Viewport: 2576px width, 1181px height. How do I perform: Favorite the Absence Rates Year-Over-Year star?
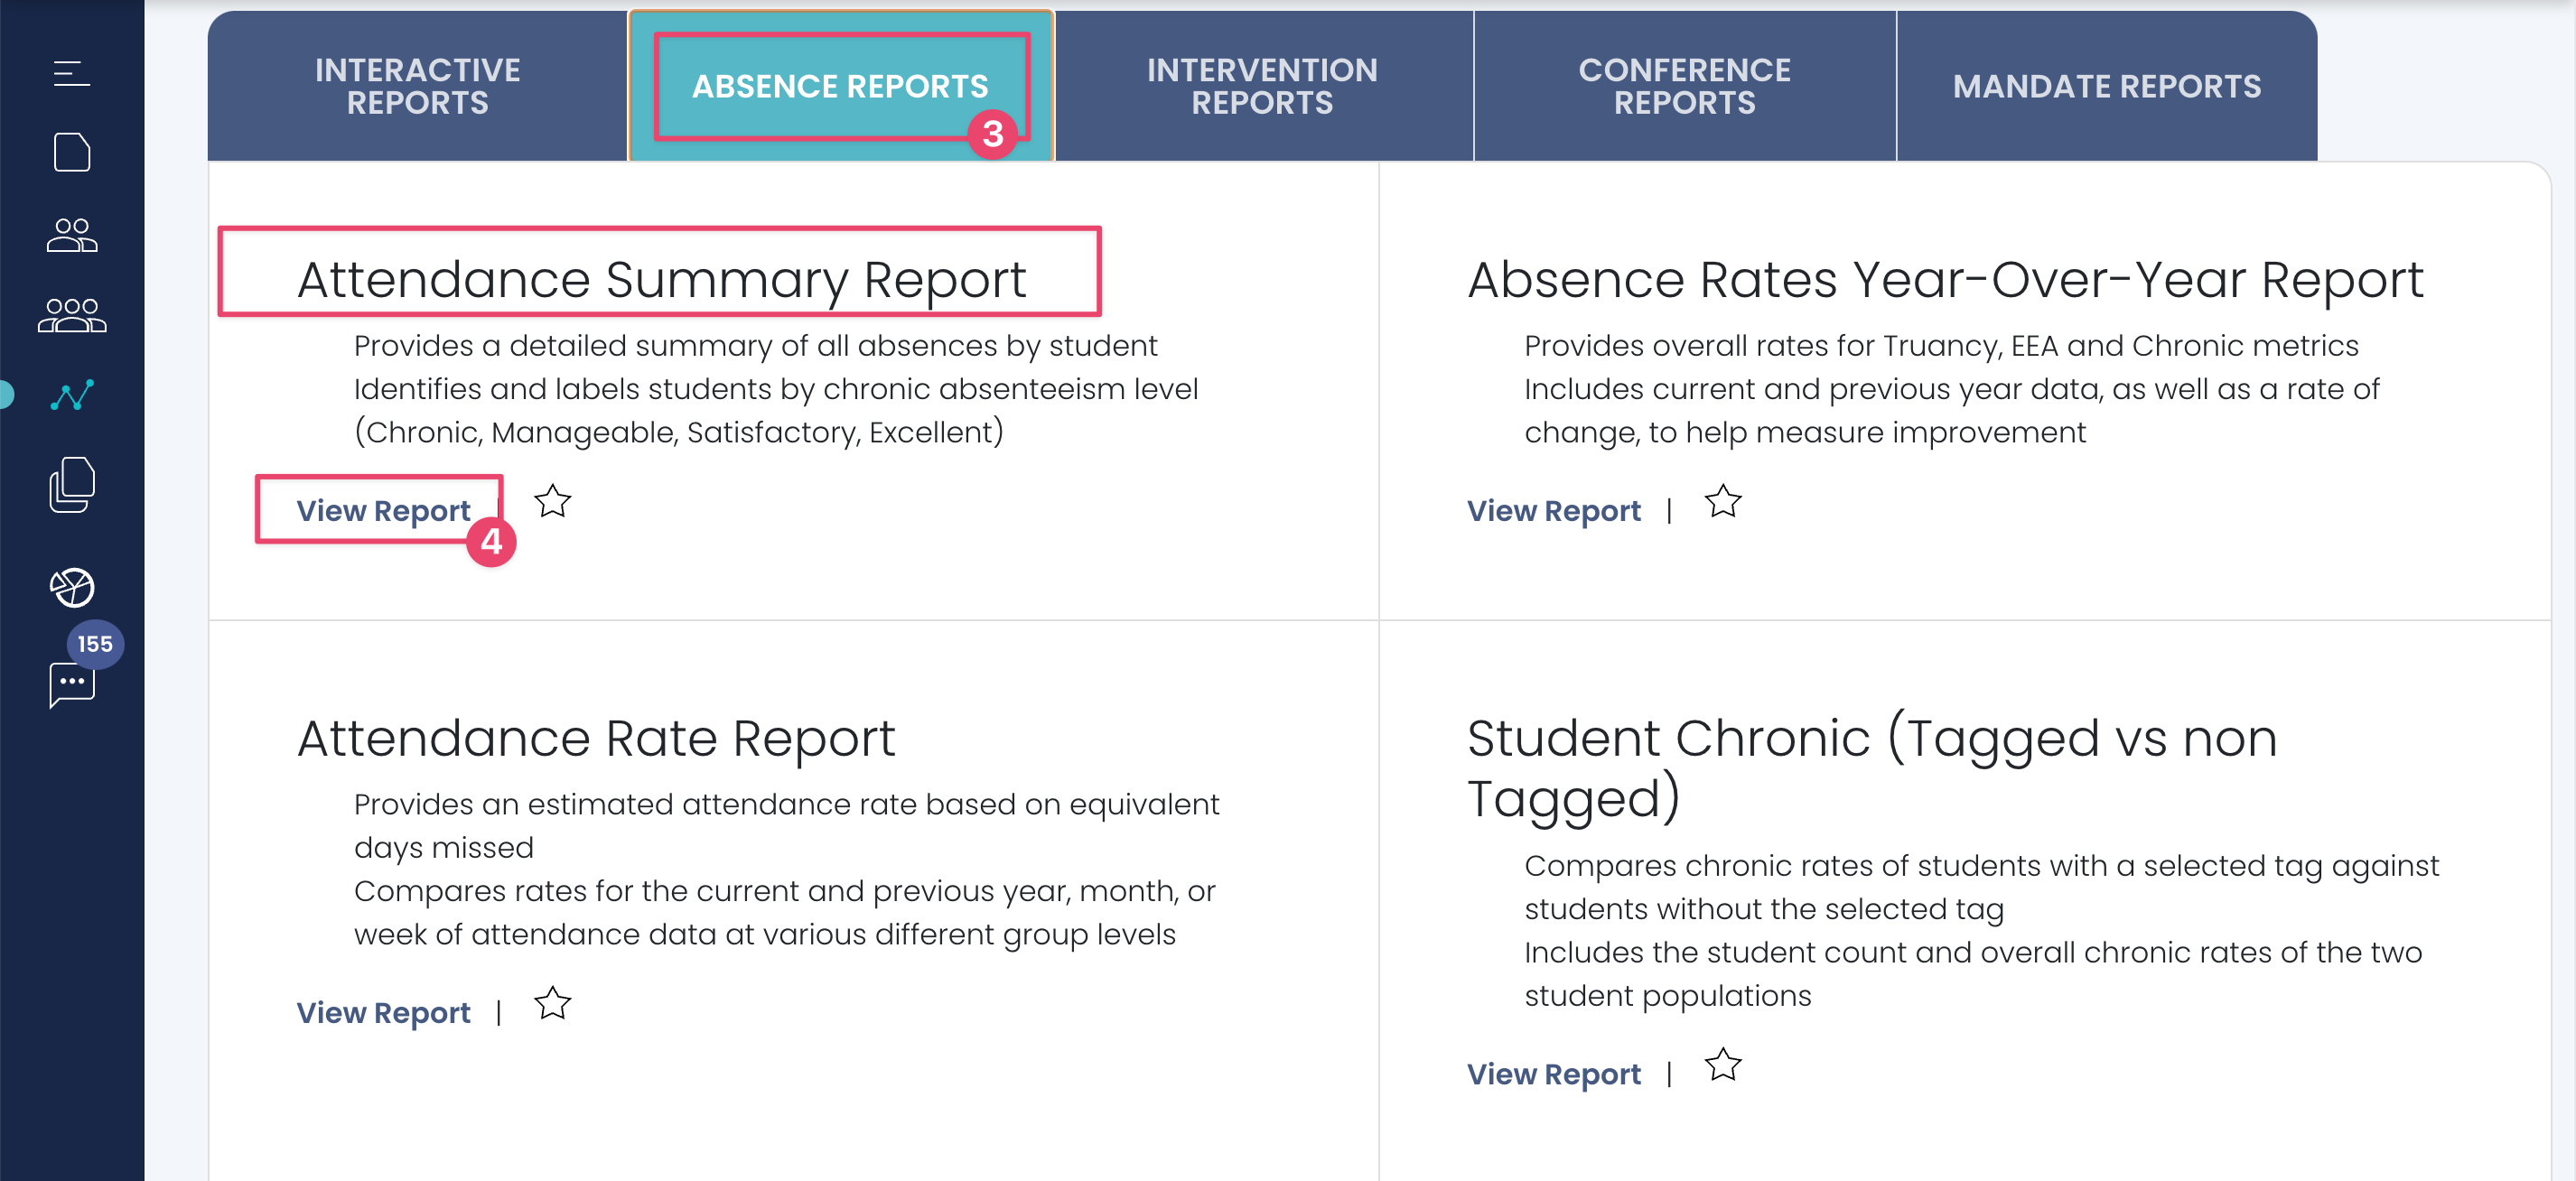1722,502
